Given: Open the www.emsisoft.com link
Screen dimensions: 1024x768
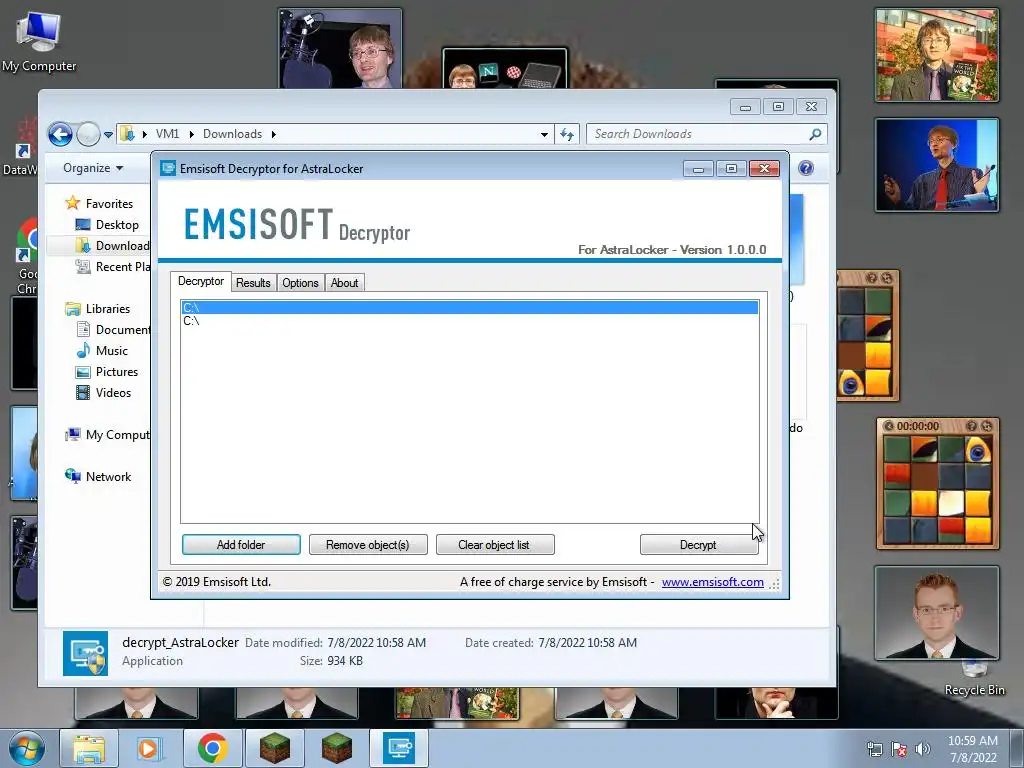Looking at the screenshot, I should click(712, 582).
